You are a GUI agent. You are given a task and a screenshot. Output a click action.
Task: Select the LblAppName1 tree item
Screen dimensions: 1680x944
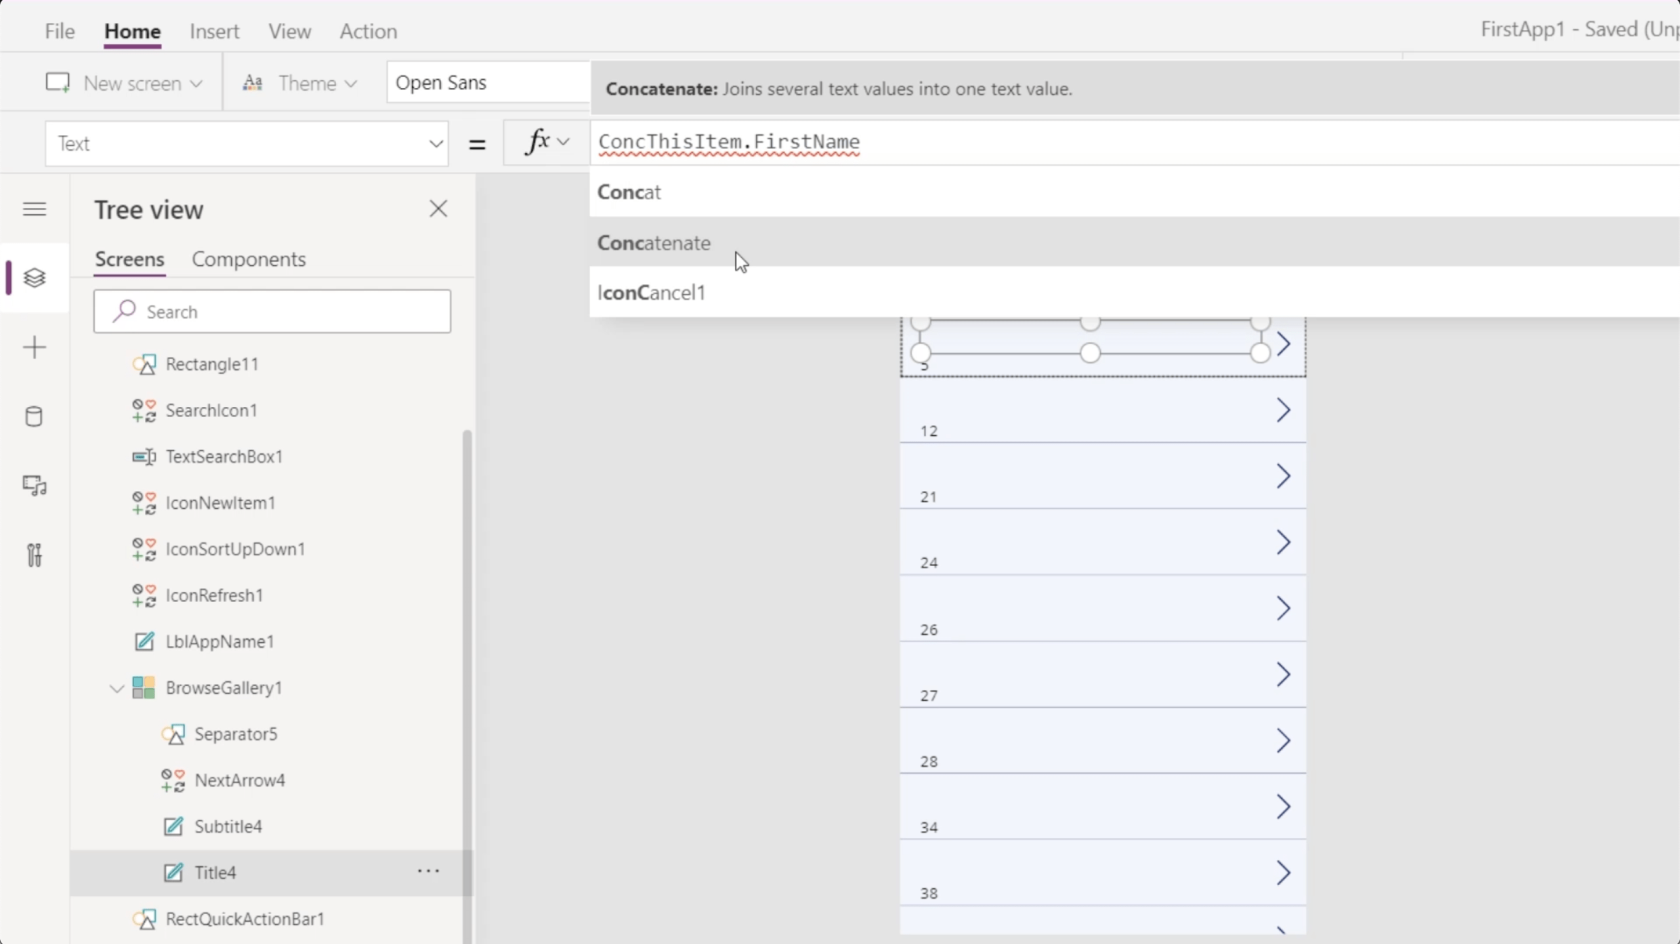270,641
